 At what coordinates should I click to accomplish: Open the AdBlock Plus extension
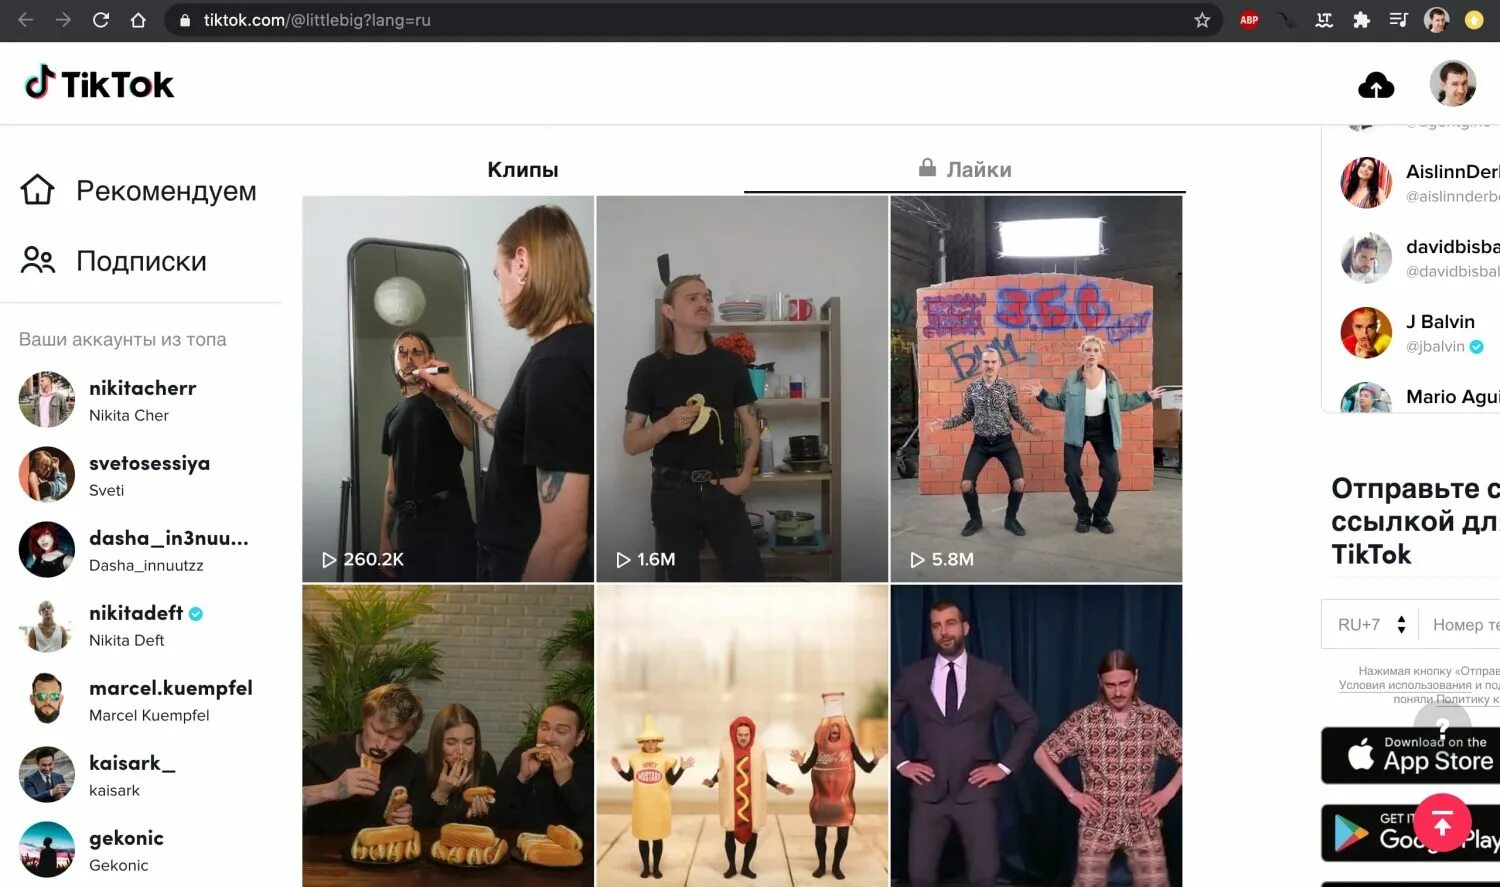coord(1249,20)
